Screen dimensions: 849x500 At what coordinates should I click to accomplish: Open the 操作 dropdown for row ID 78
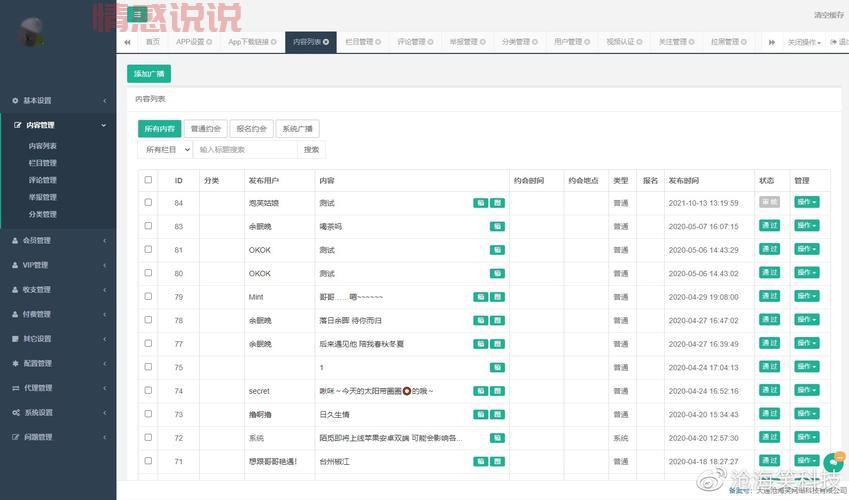coord(806,320)
